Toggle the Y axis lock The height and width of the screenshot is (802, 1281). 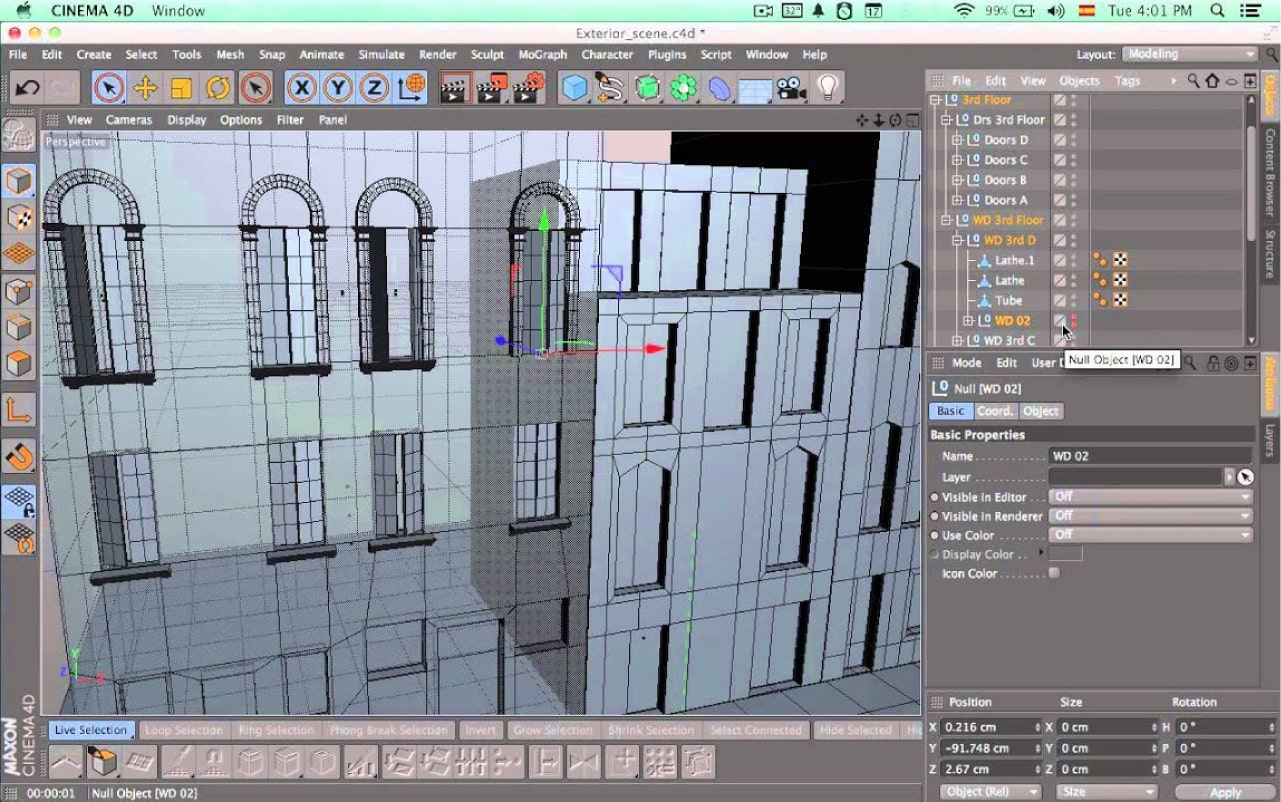click(x=337, y=88)
